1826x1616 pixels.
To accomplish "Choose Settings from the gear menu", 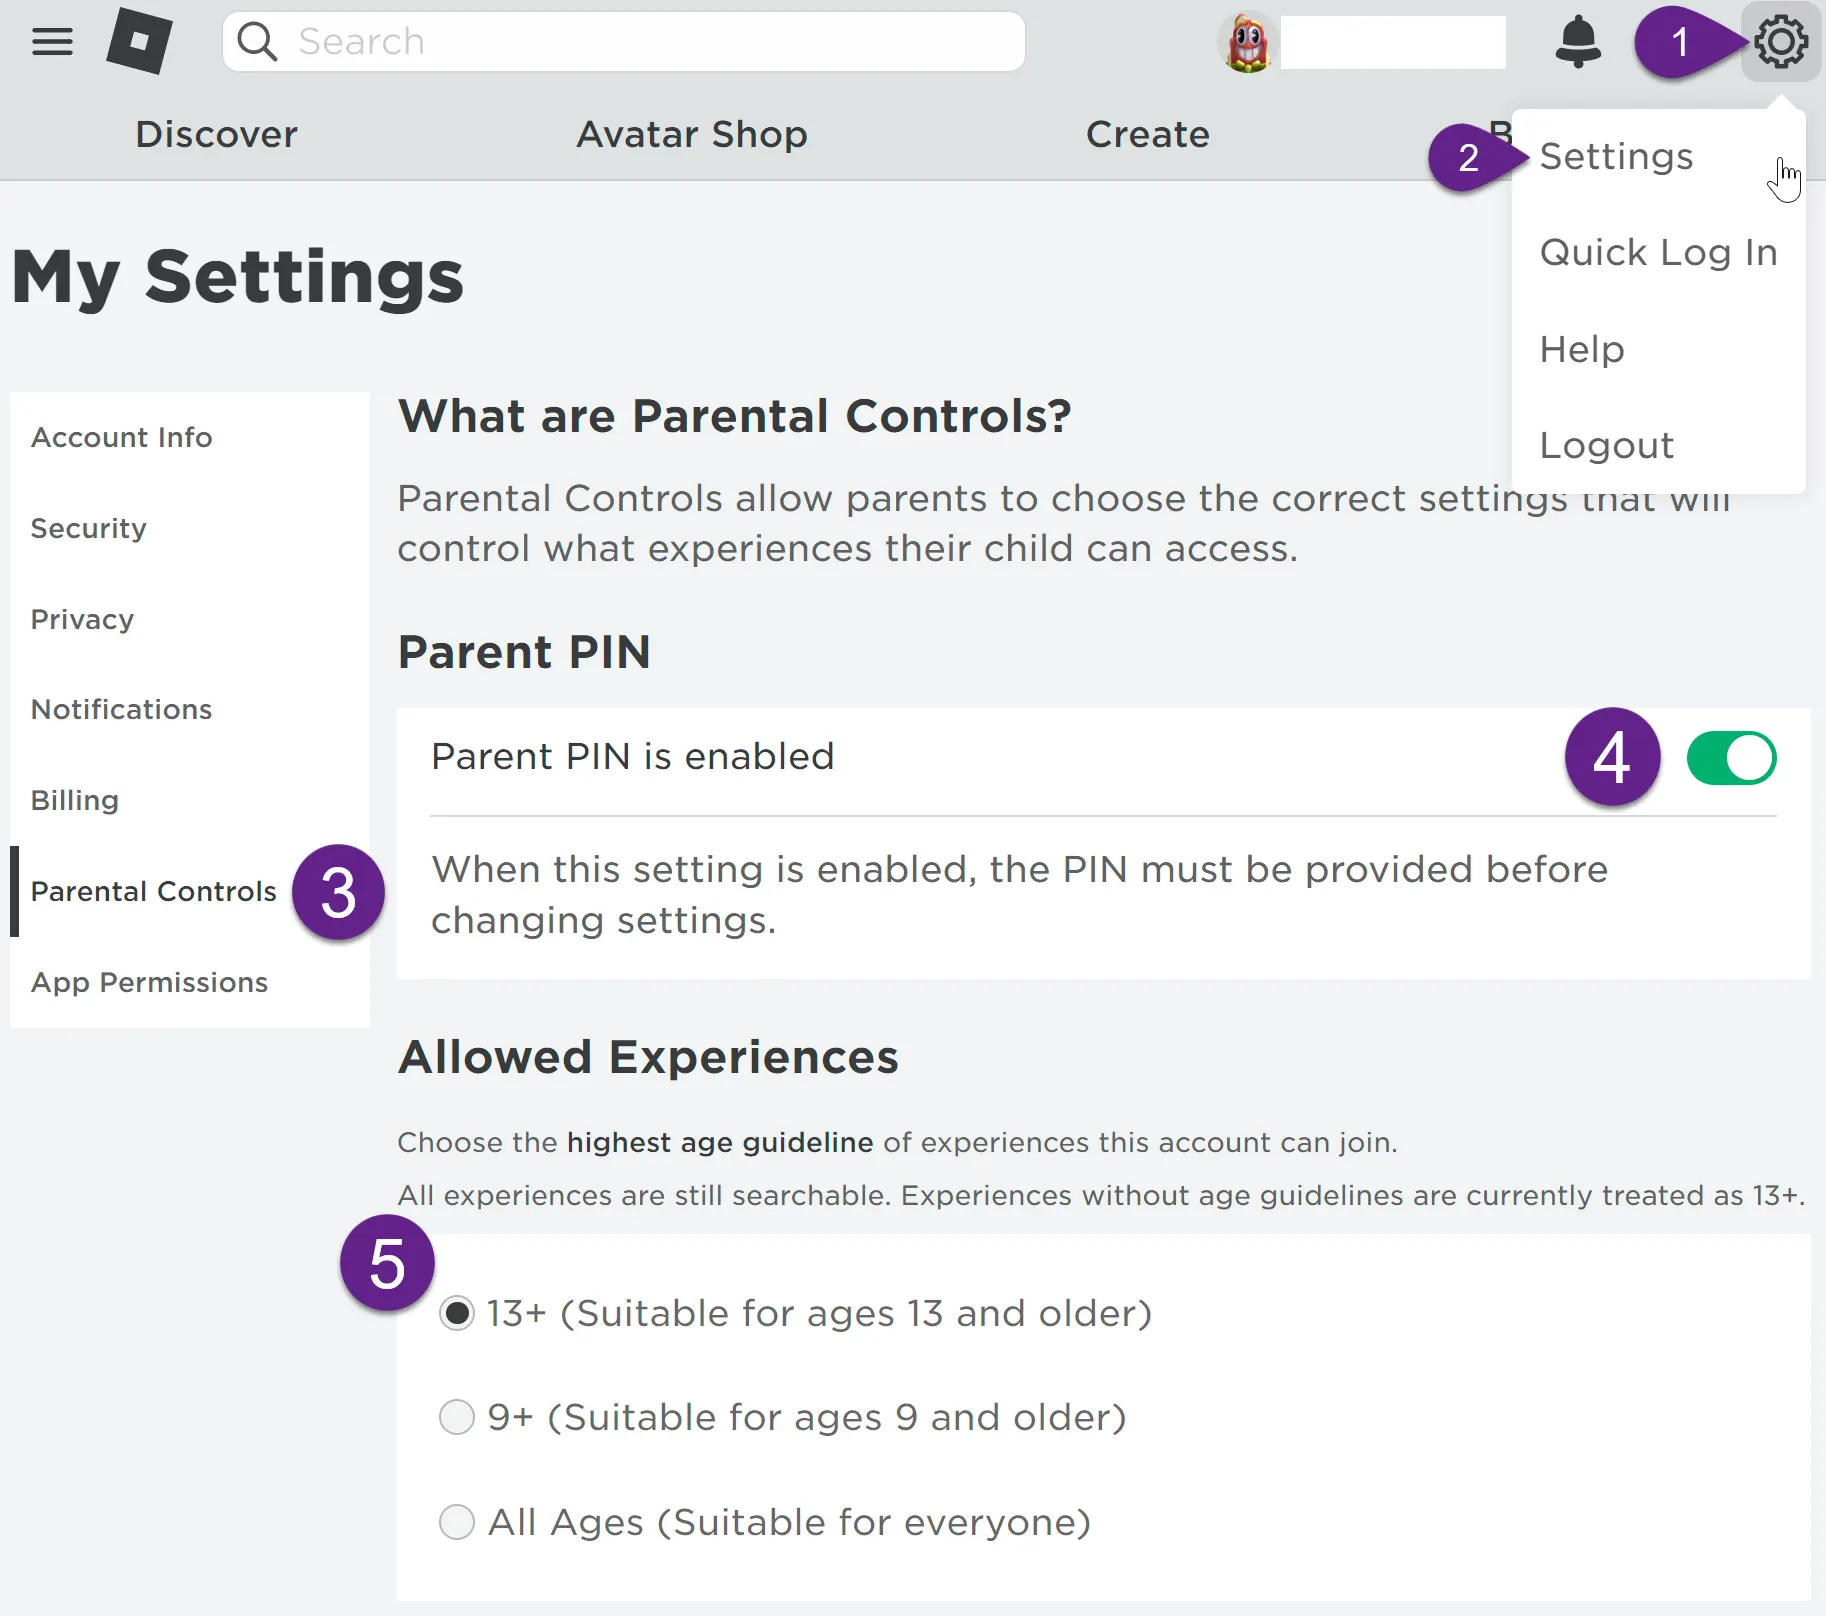I will [x=1616, y=156].
